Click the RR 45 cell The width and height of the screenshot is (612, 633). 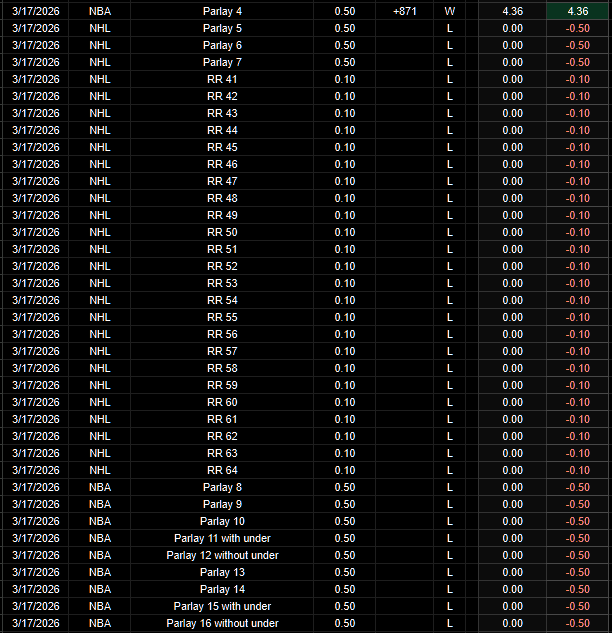pos(222,147)
